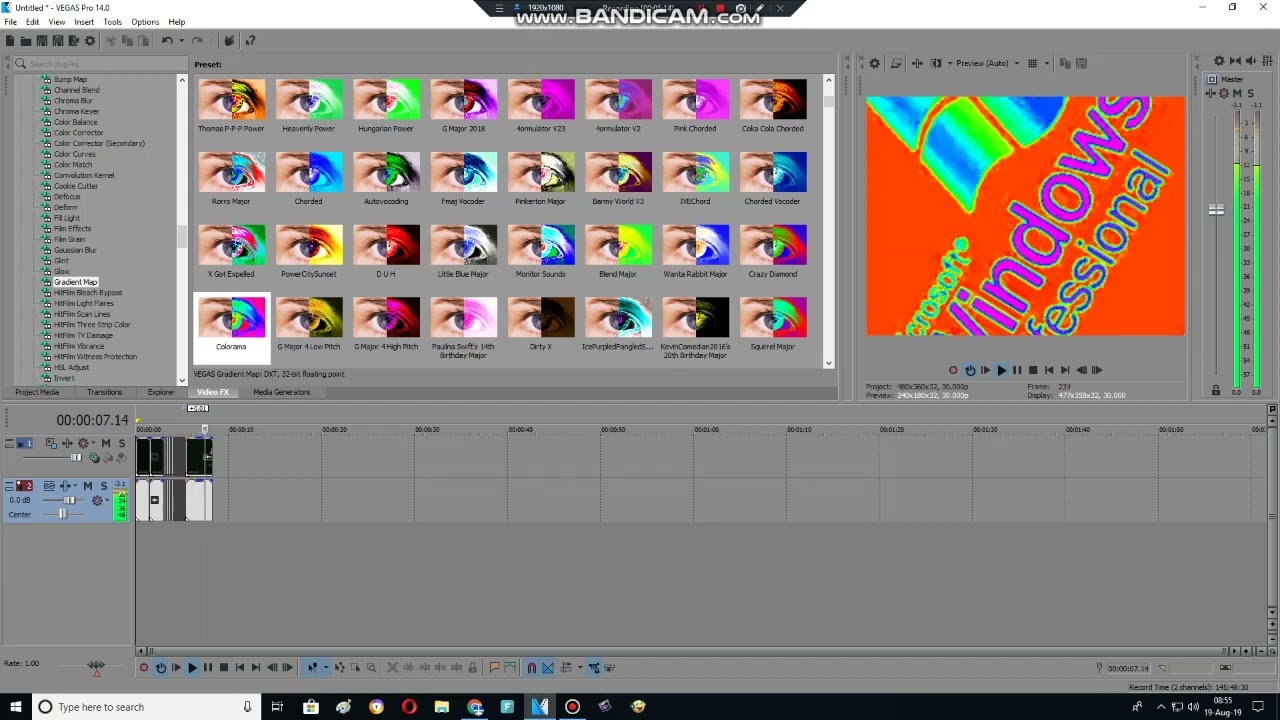
Task: Open Track FX icon on video track 1
Action: coord(67,443)
